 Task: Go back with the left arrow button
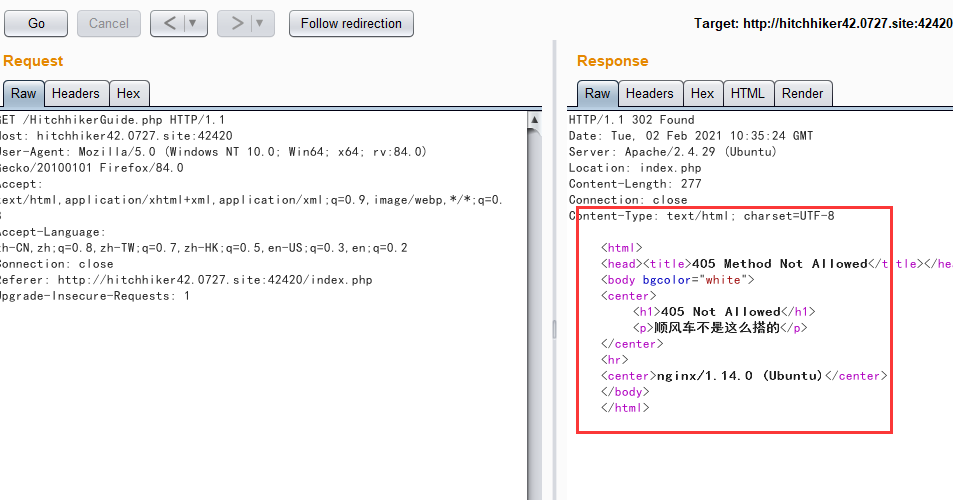click(x=170, y=24)
